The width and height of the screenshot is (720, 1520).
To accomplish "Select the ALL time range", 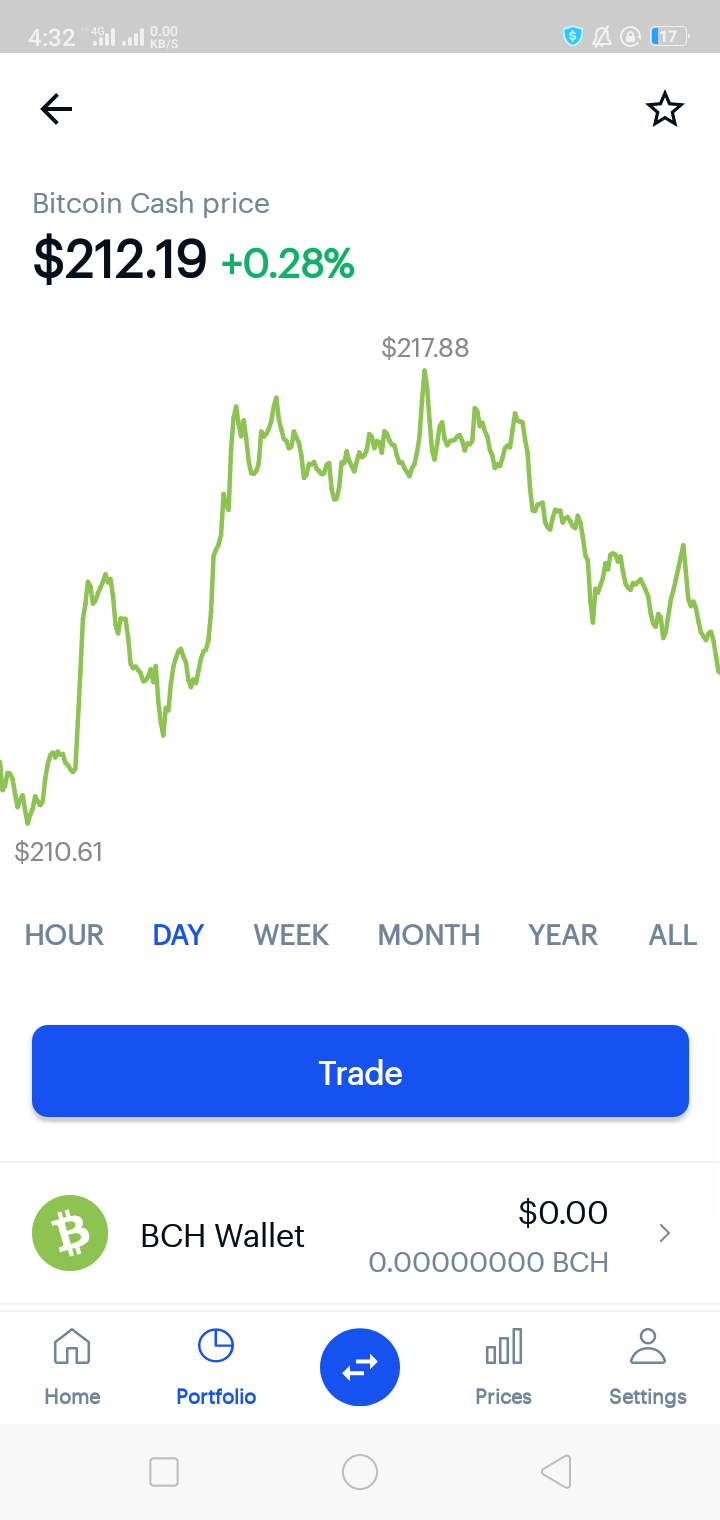I will pos(673,935).
